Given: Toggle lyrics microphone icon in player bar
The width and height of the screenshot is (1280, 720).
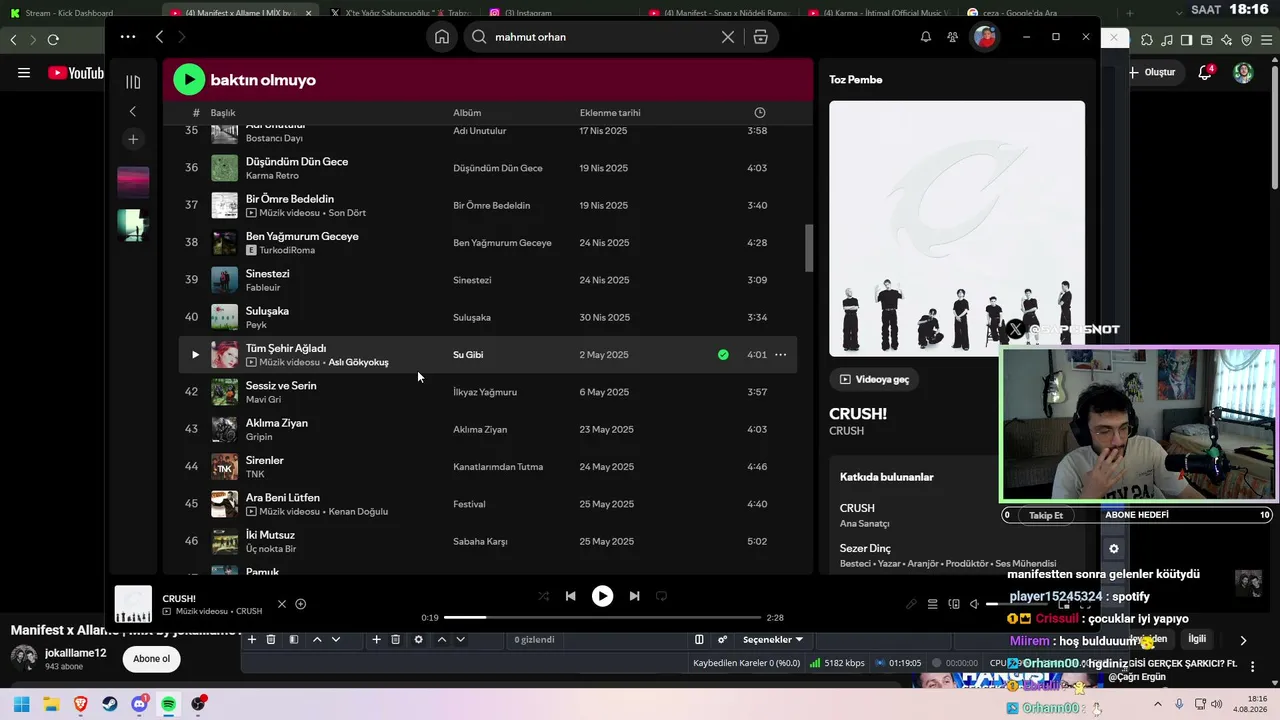Looking at the screenshot, I should [911, 604].
